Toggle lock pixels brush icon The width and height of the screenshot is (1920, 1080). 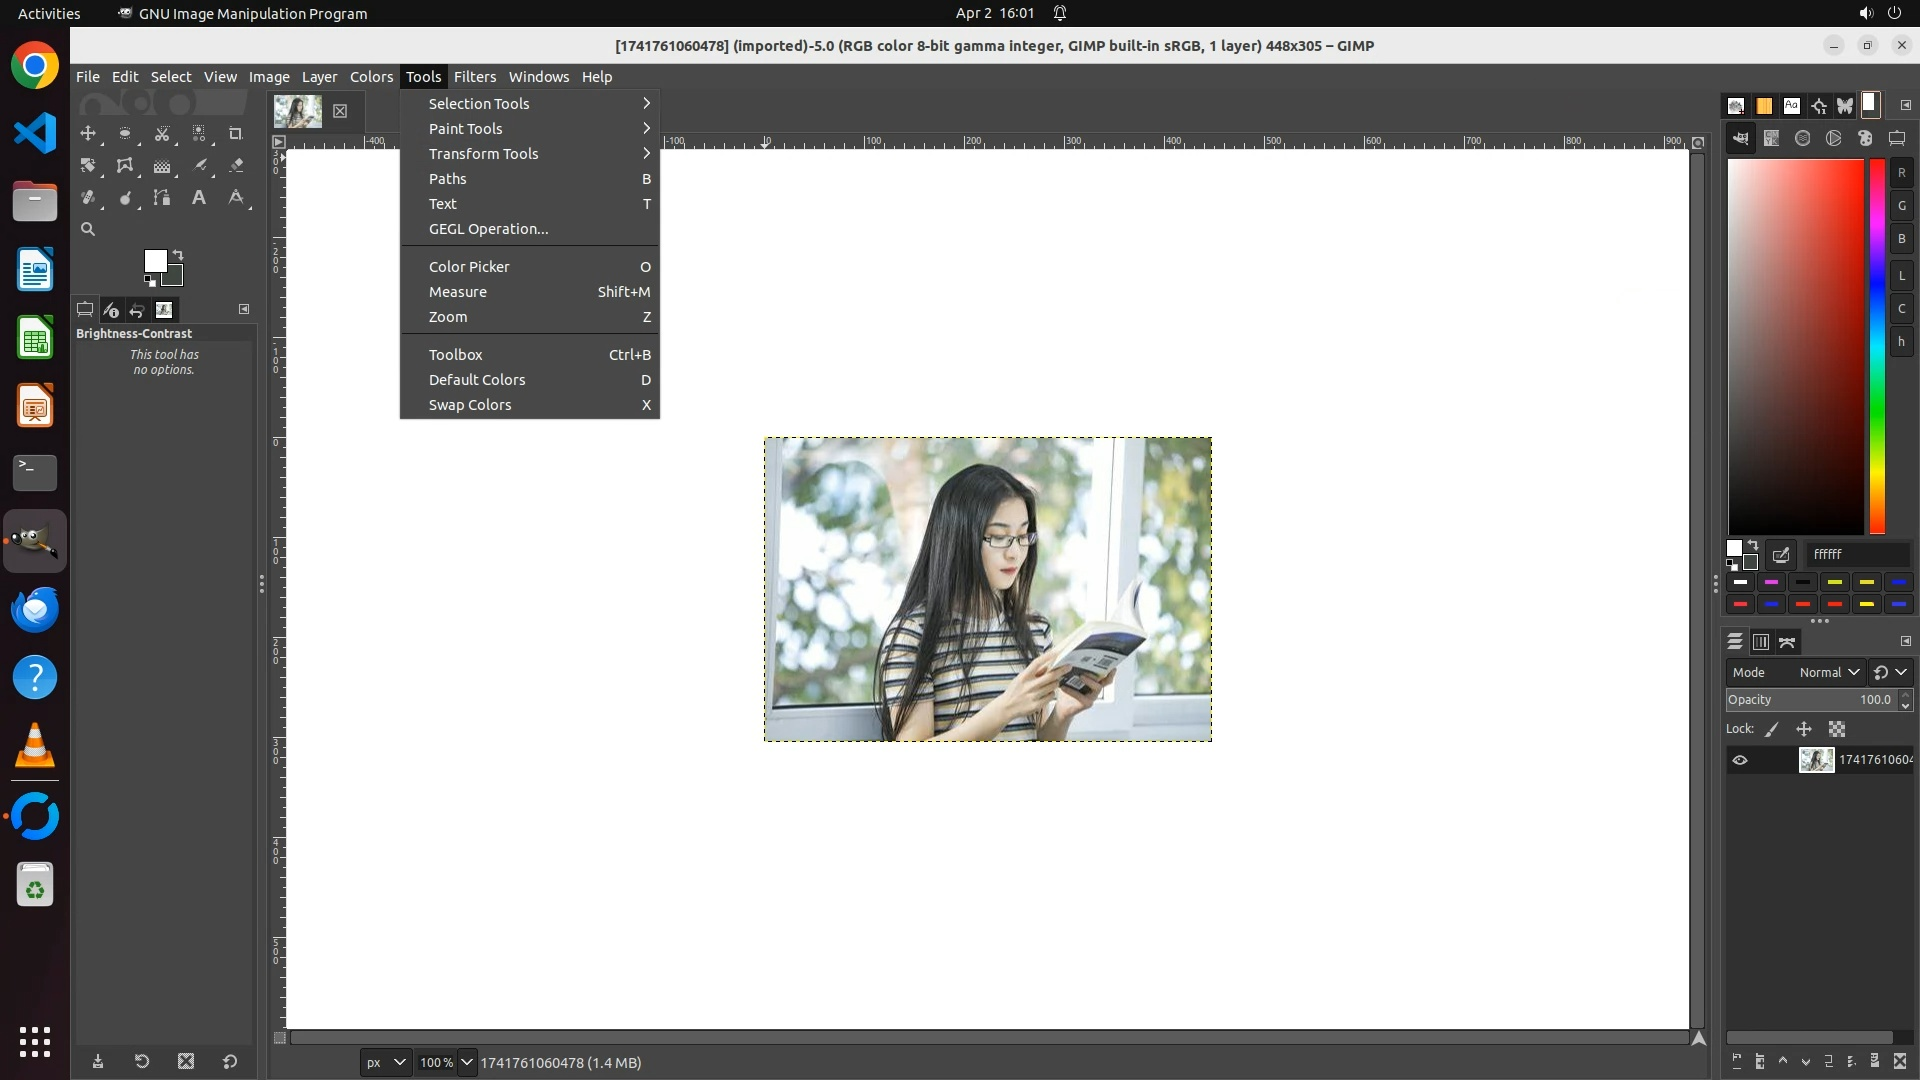click(1772, 729)
